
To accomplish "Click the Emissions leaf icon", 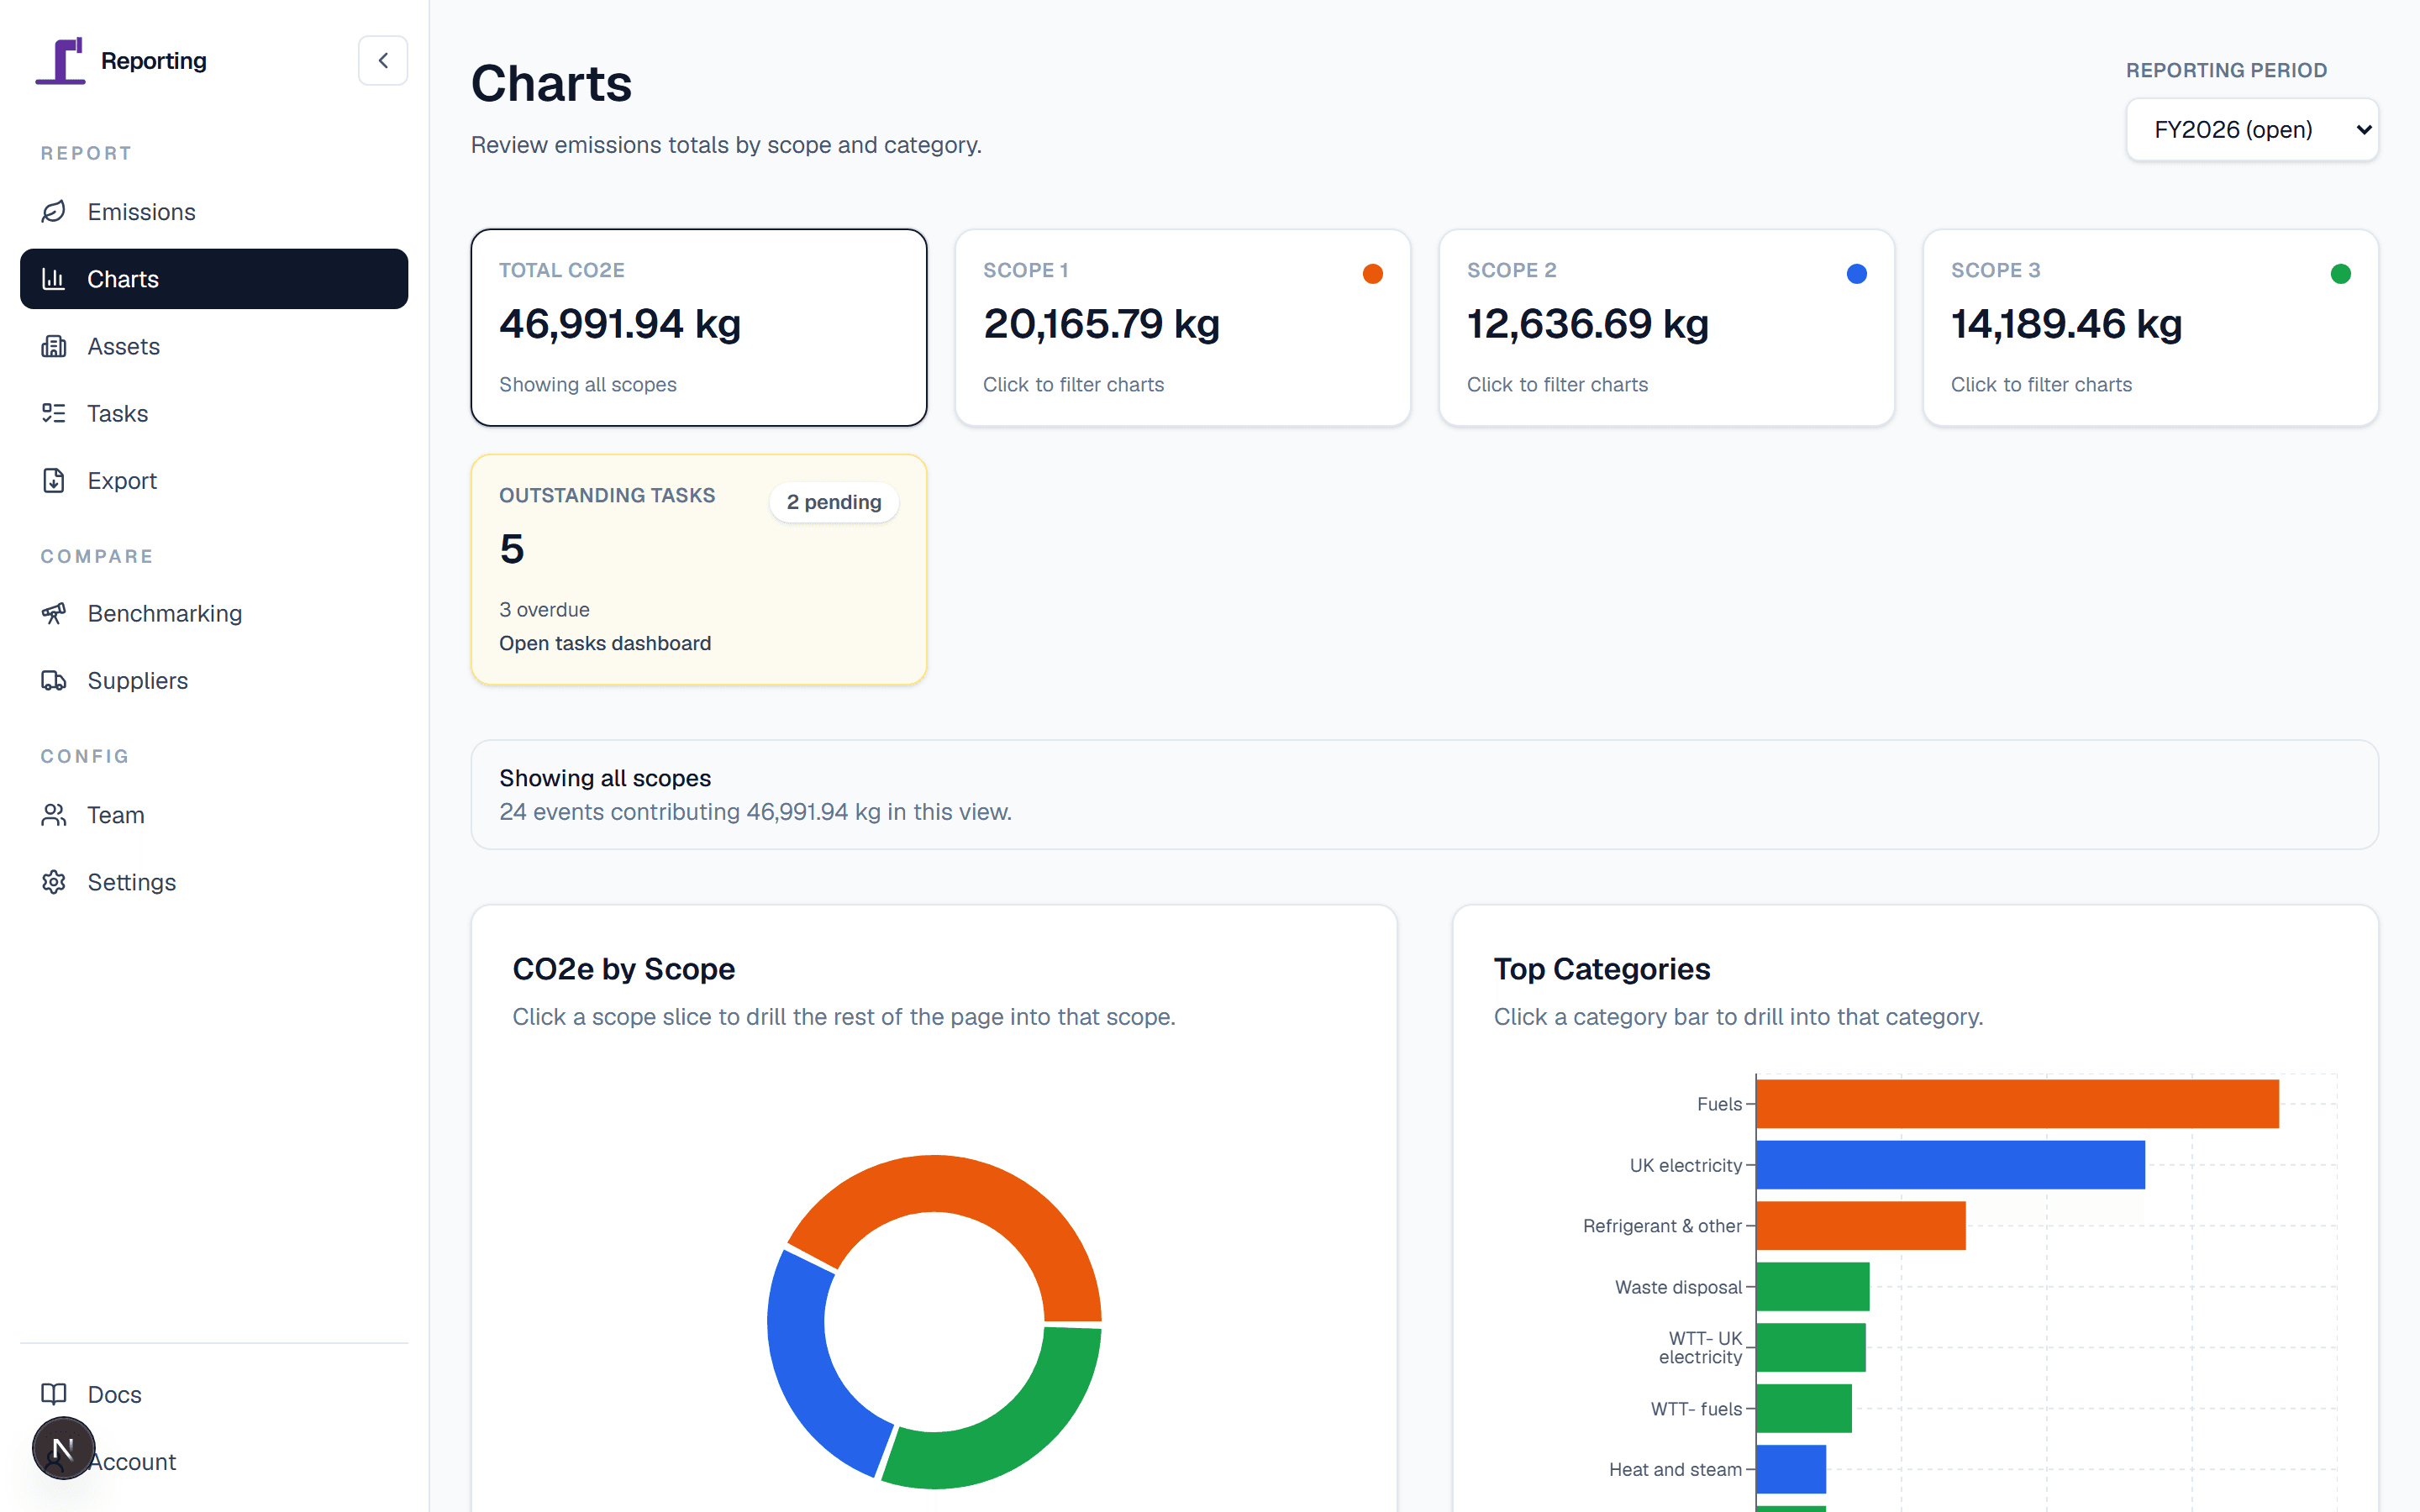I will tap(54, 211).
